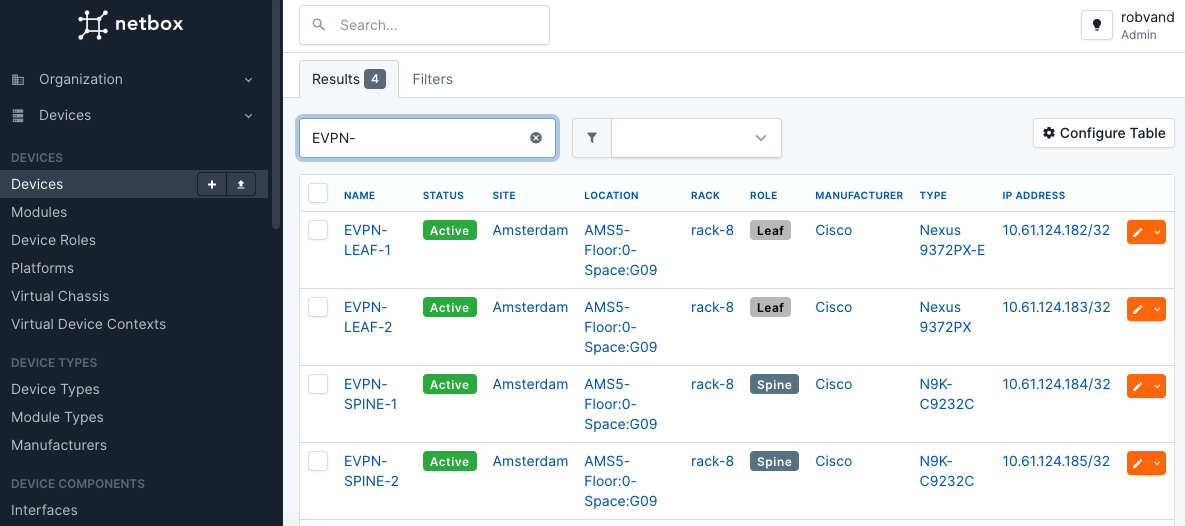
Task: Check the box for EVPN-LEAF-2 row
Action: tap(318, 307)
